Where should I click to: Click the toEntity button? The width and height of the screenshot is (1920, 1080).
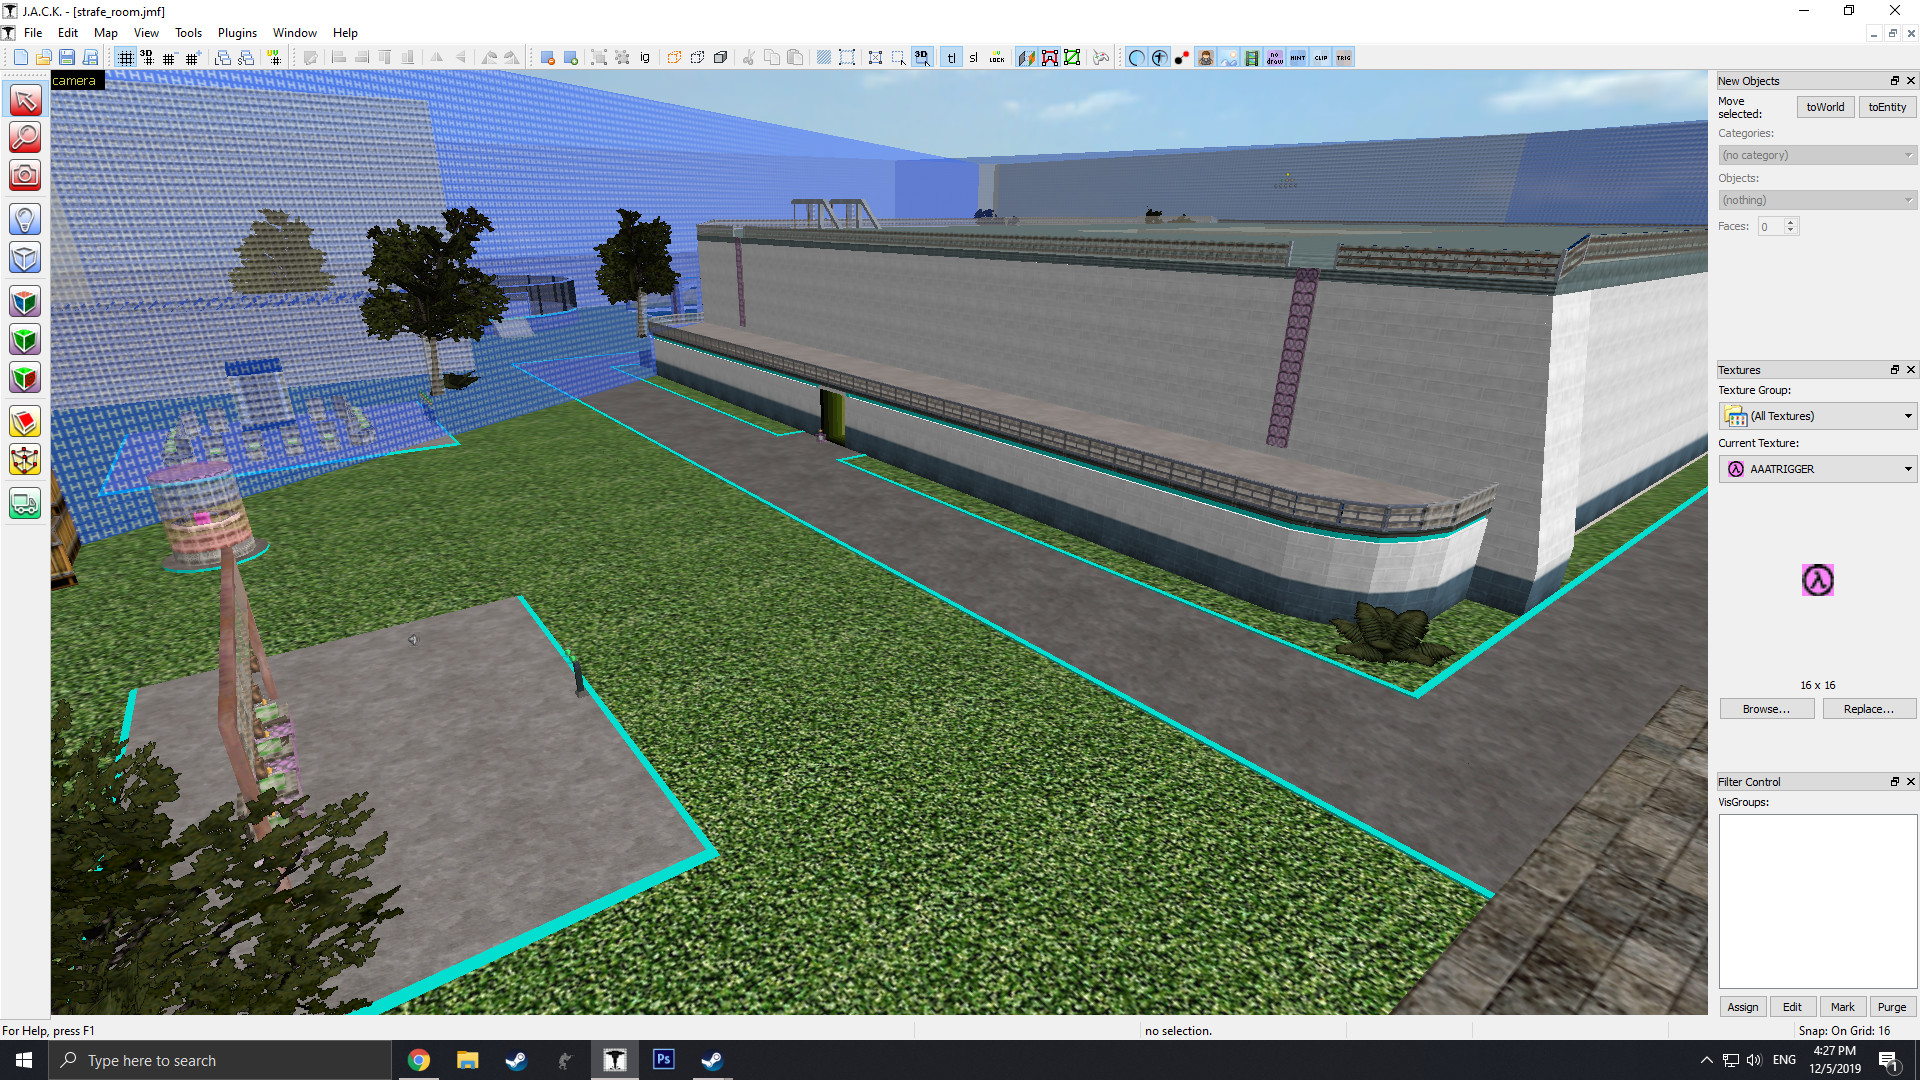click(1887, 107)
